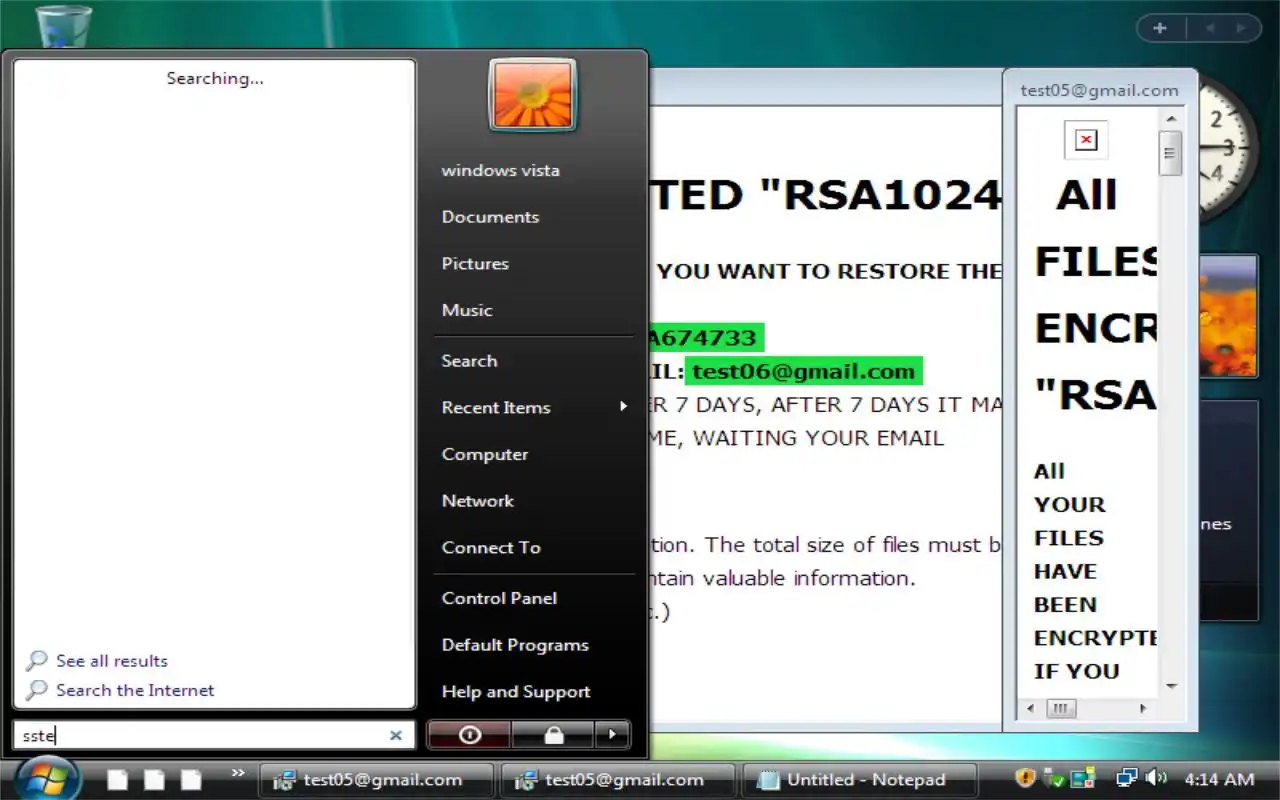Open Pictures from Start menu
Image resolution: width=1280 pixels, height=800 pixels.
tap(475, 264)
